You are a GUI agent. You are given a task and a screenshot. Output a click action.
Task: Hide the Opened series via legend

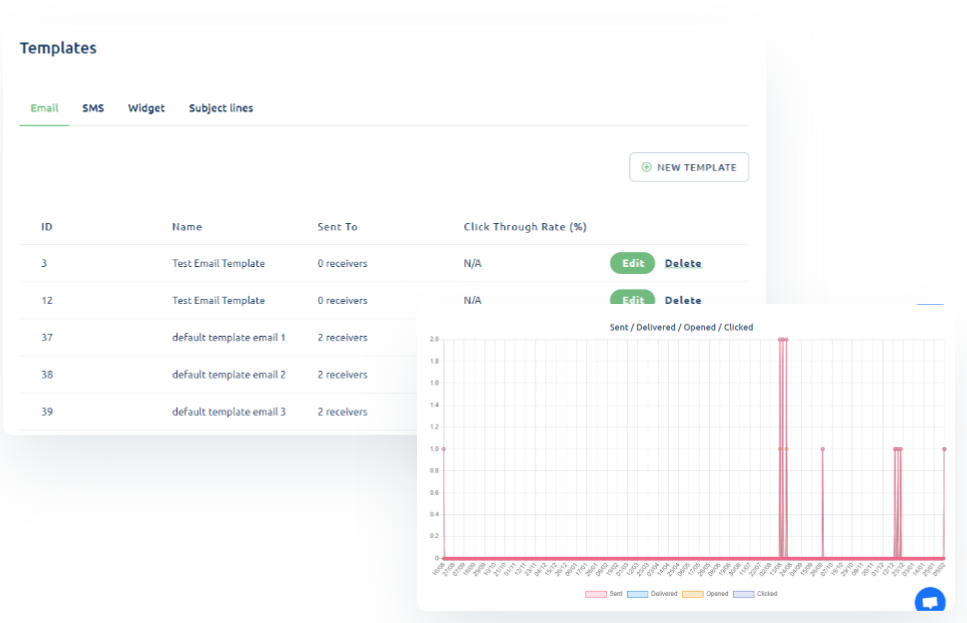point(693,594)
